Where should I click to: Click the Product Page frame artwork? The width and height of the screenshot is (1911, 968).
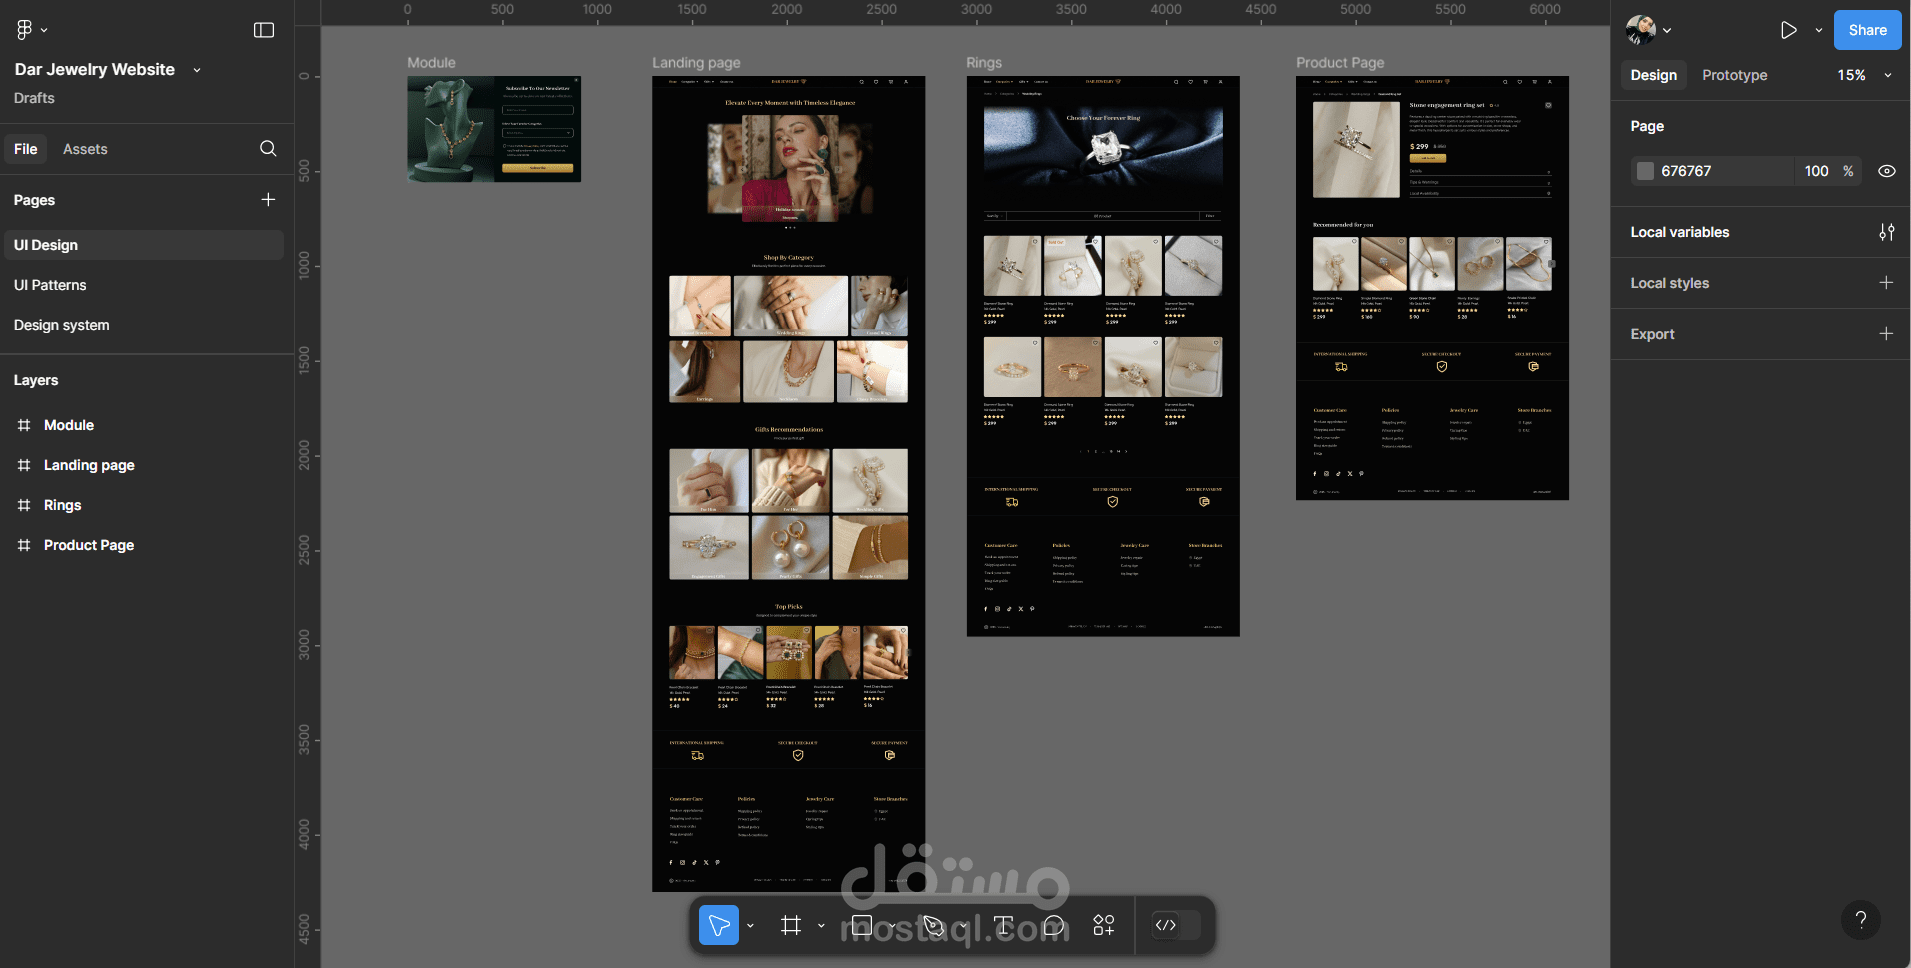pos(1432,288)
